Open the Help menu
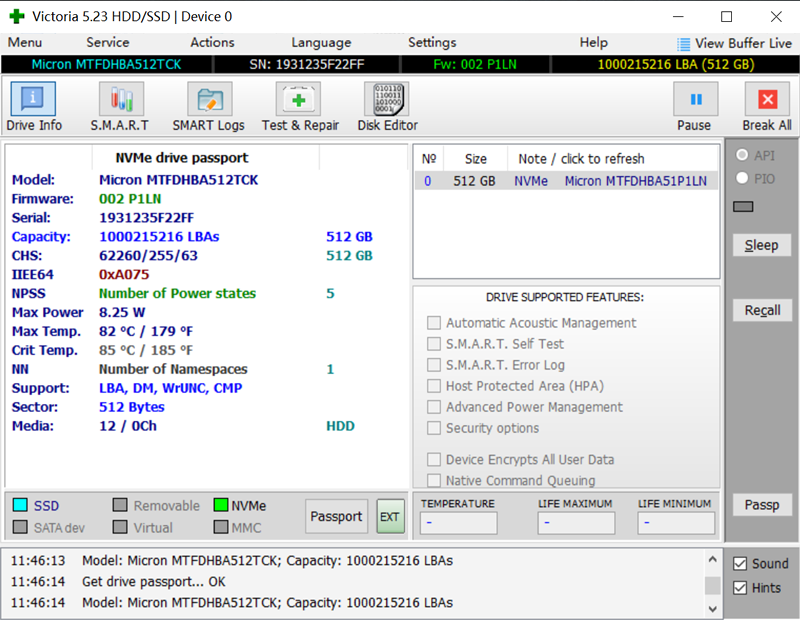The image size is (800, 620). [593, 42]
